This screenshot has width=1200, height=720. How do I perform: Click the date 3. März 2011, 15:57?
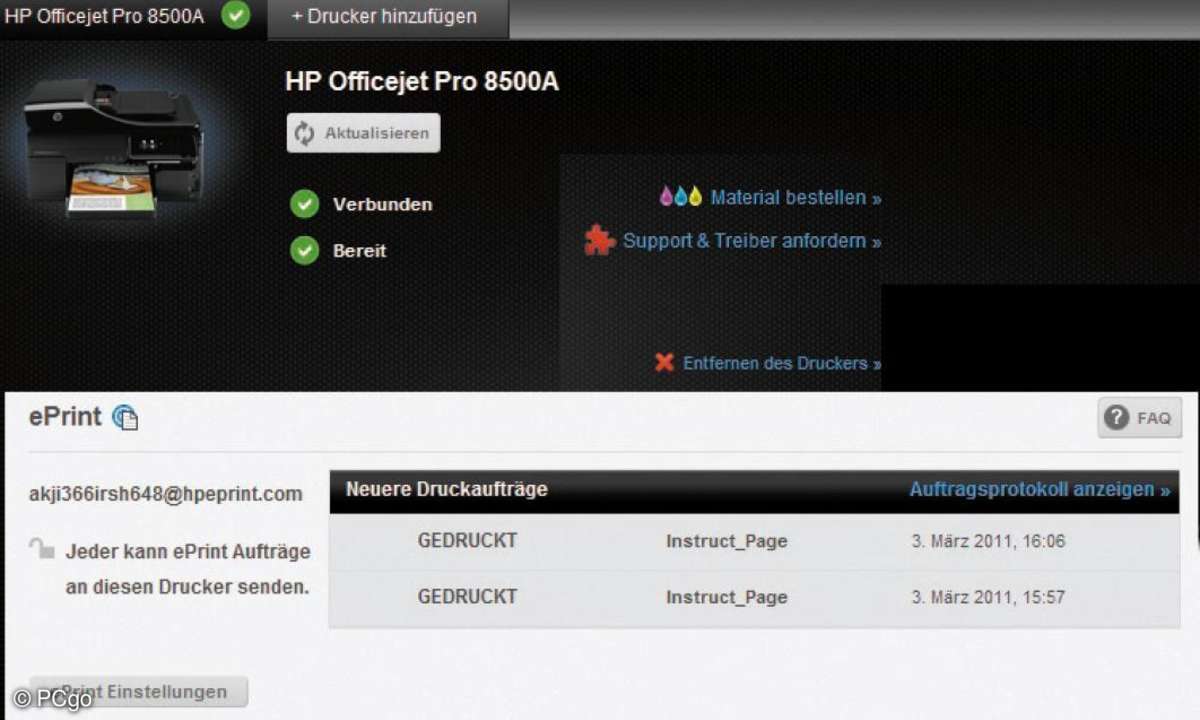[x=988, y=598]
